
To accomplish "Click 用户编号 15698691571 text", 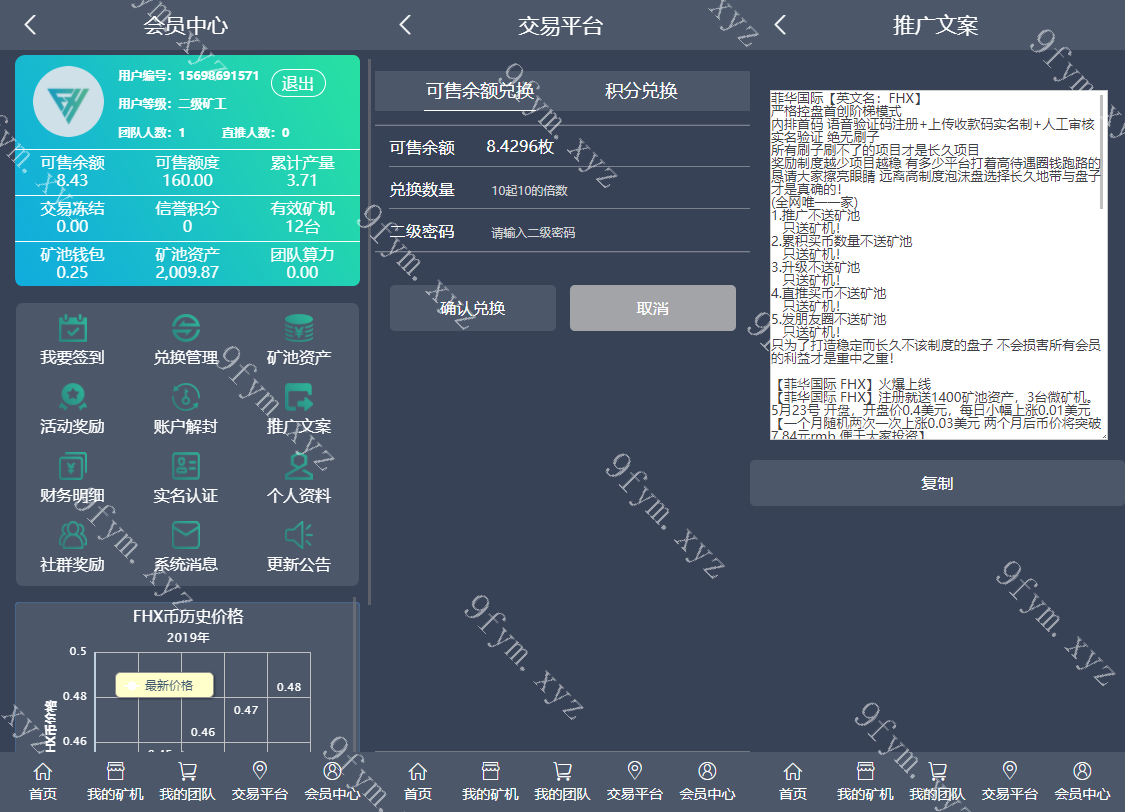I will tap(189, 75).
